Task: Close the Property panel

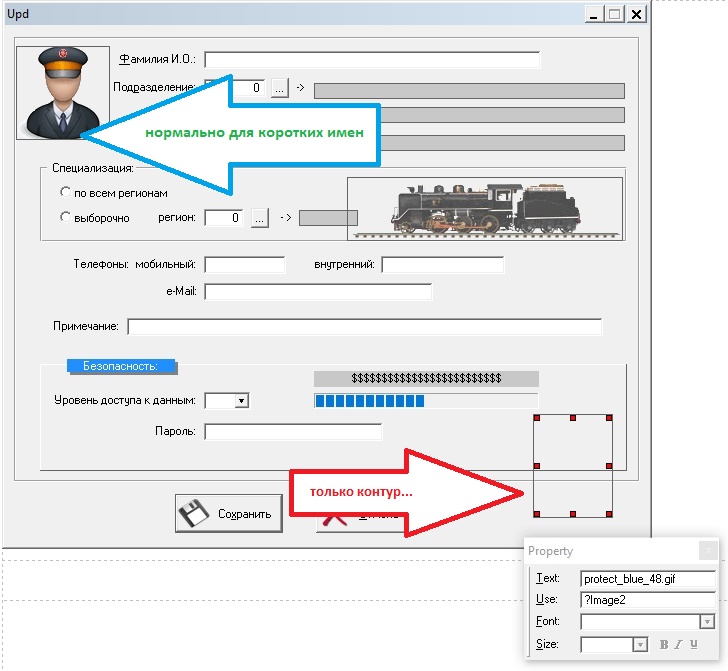Action: (x=707, y=550)
